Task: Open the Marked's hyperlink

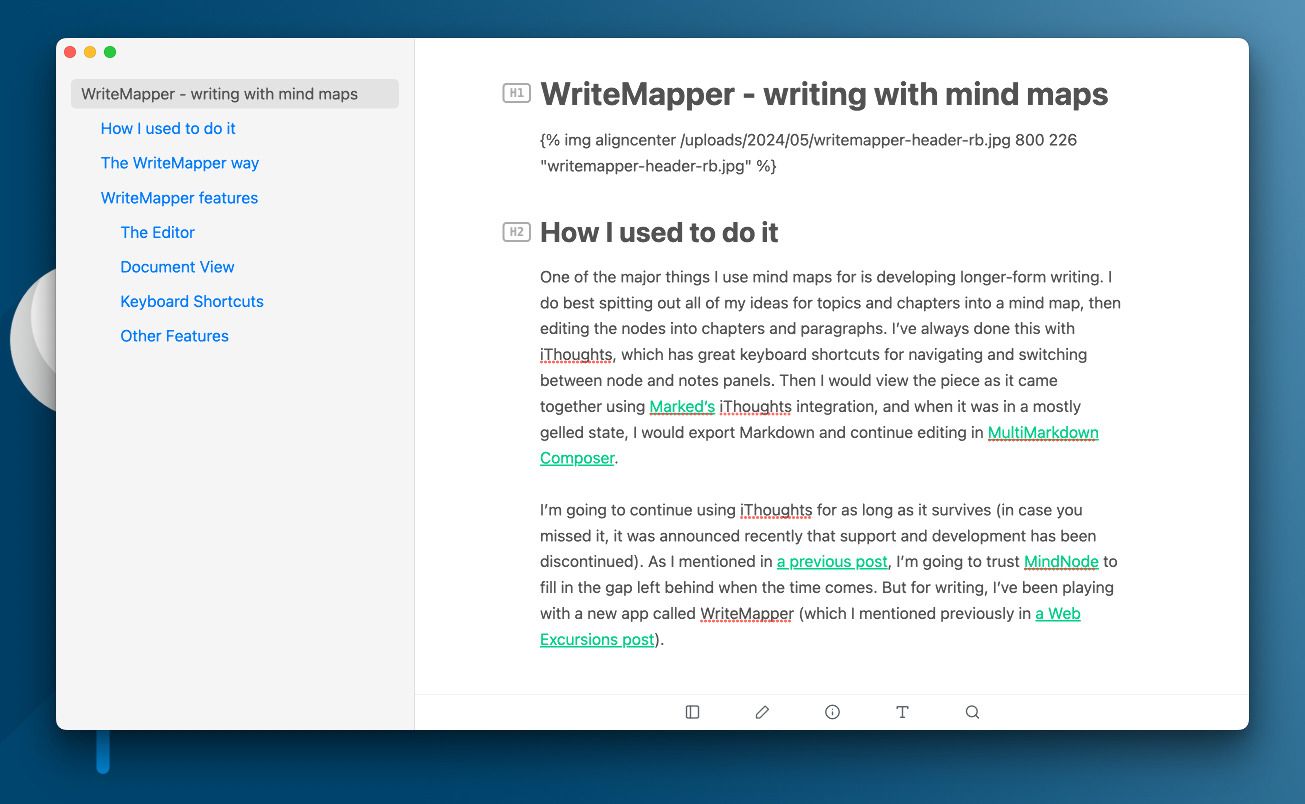Action: point(681,406)
